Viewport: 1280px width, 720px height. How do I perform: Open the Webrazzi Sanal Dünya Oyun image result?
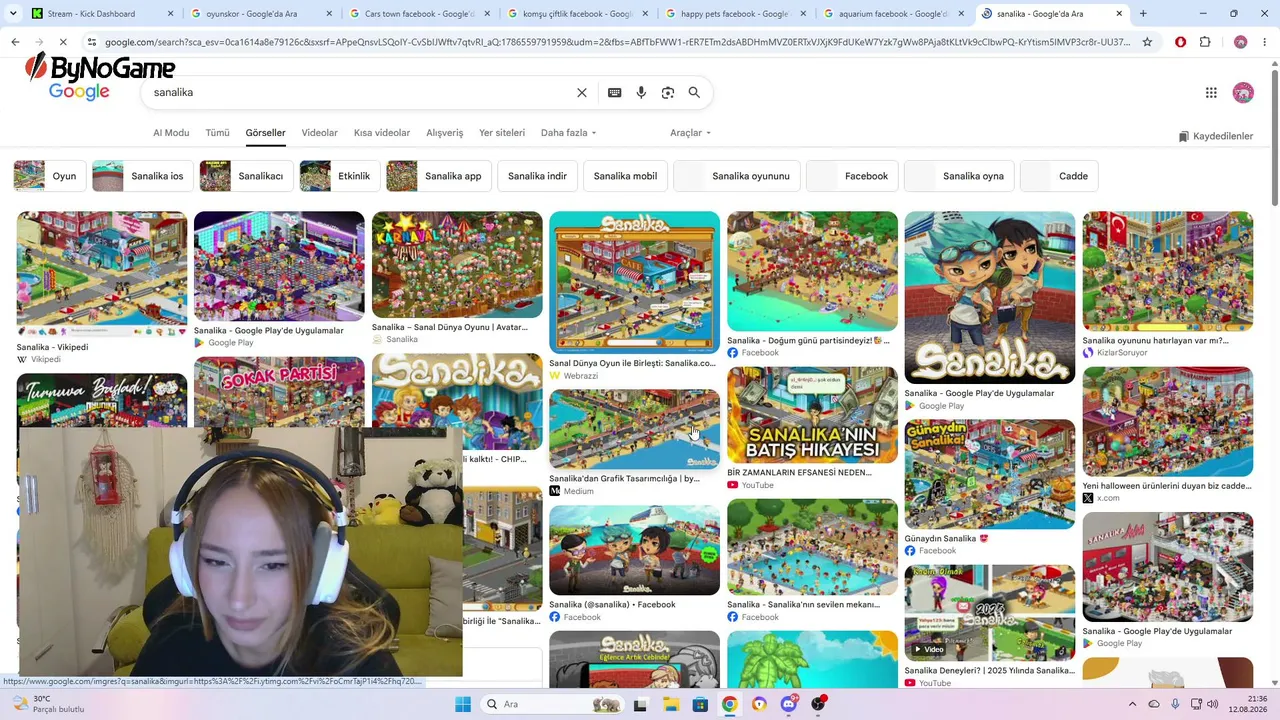point(634,282)
